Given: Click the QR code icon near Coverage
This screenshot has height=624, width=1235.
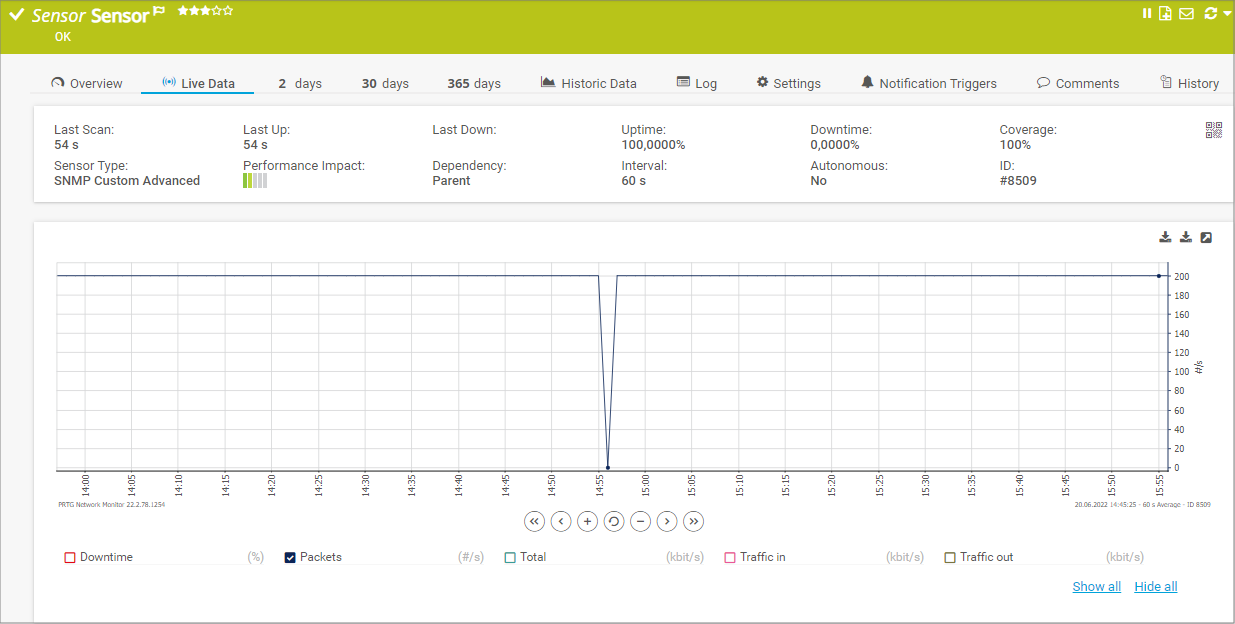Looking at the screenshot, I should pyautogui.click(x=1213, y=131).
